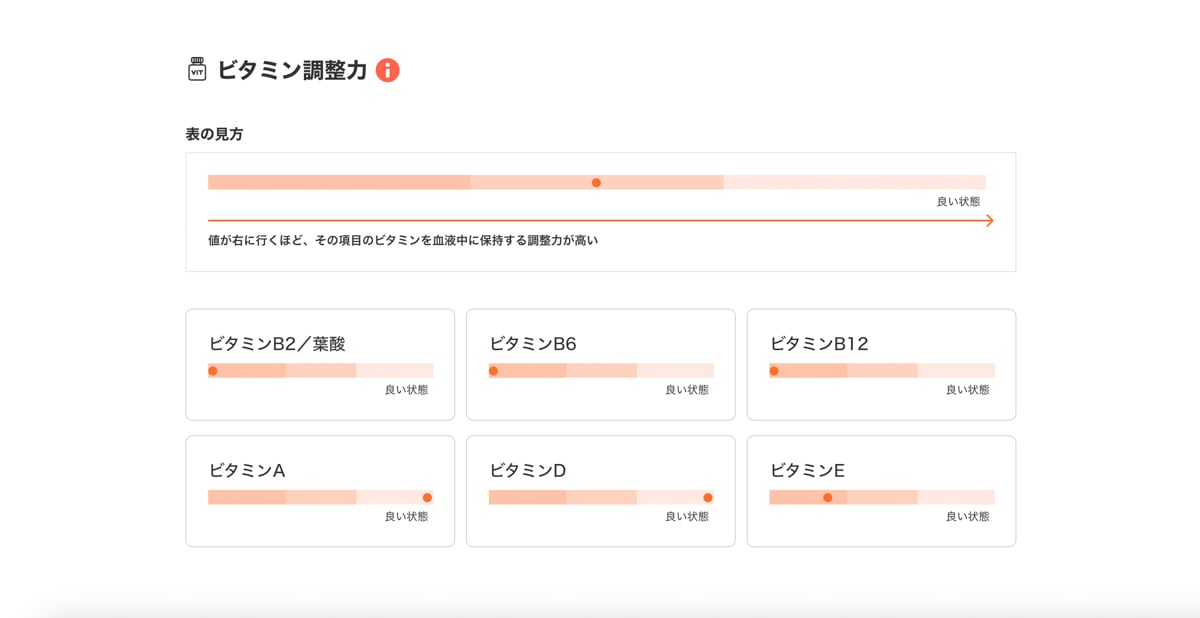The height and width of the screenshot is (618, 1200).
Task: Click the orange dot on the ビタミンB6 bar
Action: click(x=493, y=371)
